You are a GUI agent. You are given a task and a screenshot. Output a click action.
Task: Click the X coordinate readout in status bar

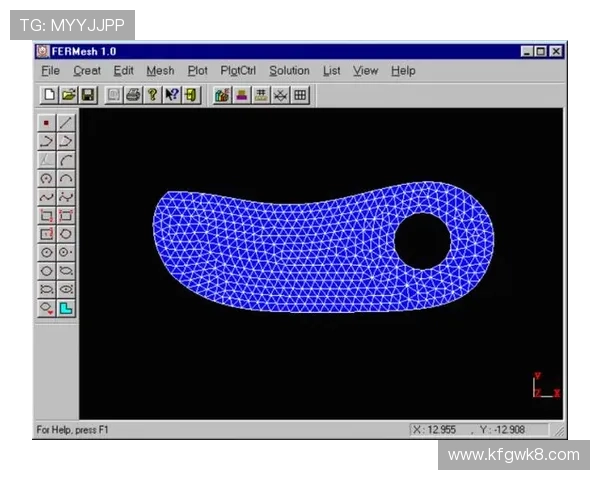pos(436,429)
